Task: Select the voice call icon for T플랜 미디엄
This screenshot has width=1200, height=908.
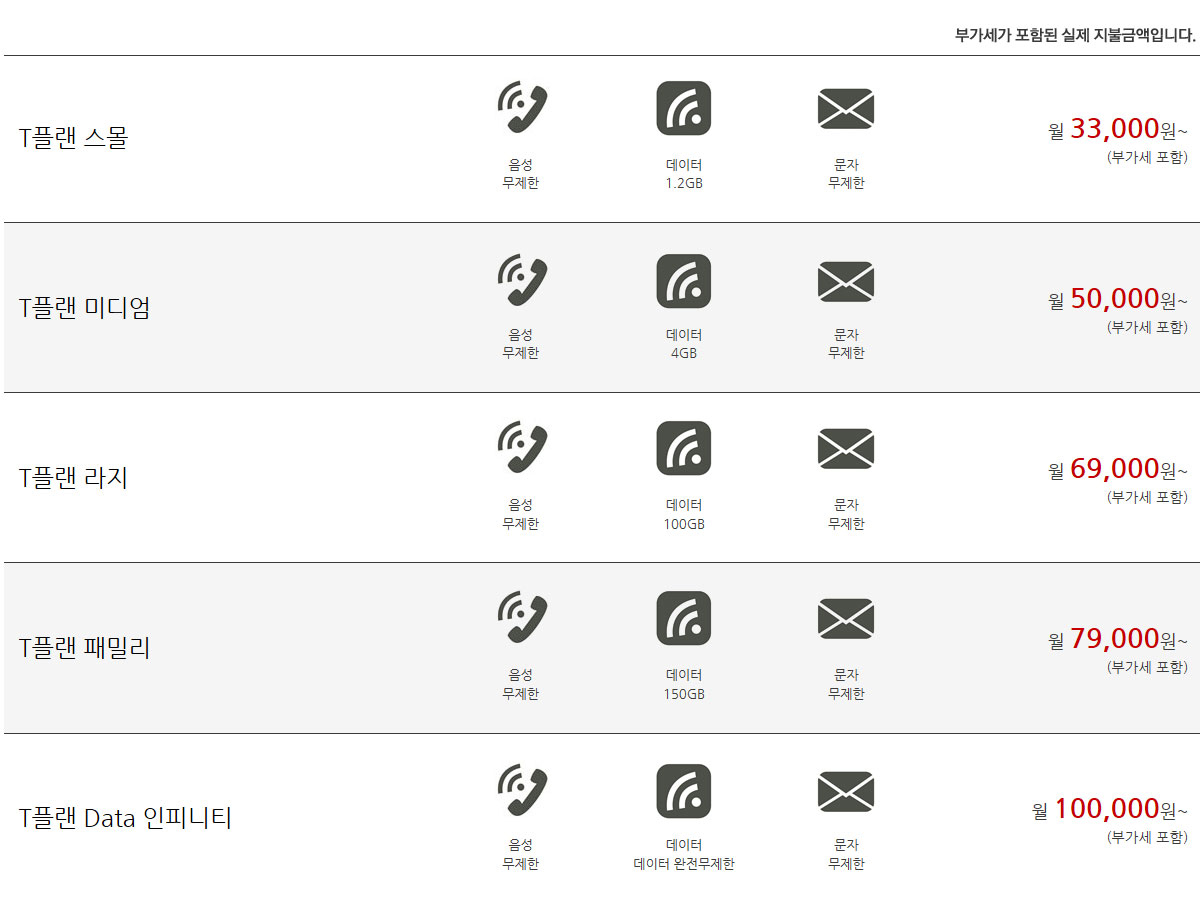Action: click(x=522, y=281)
